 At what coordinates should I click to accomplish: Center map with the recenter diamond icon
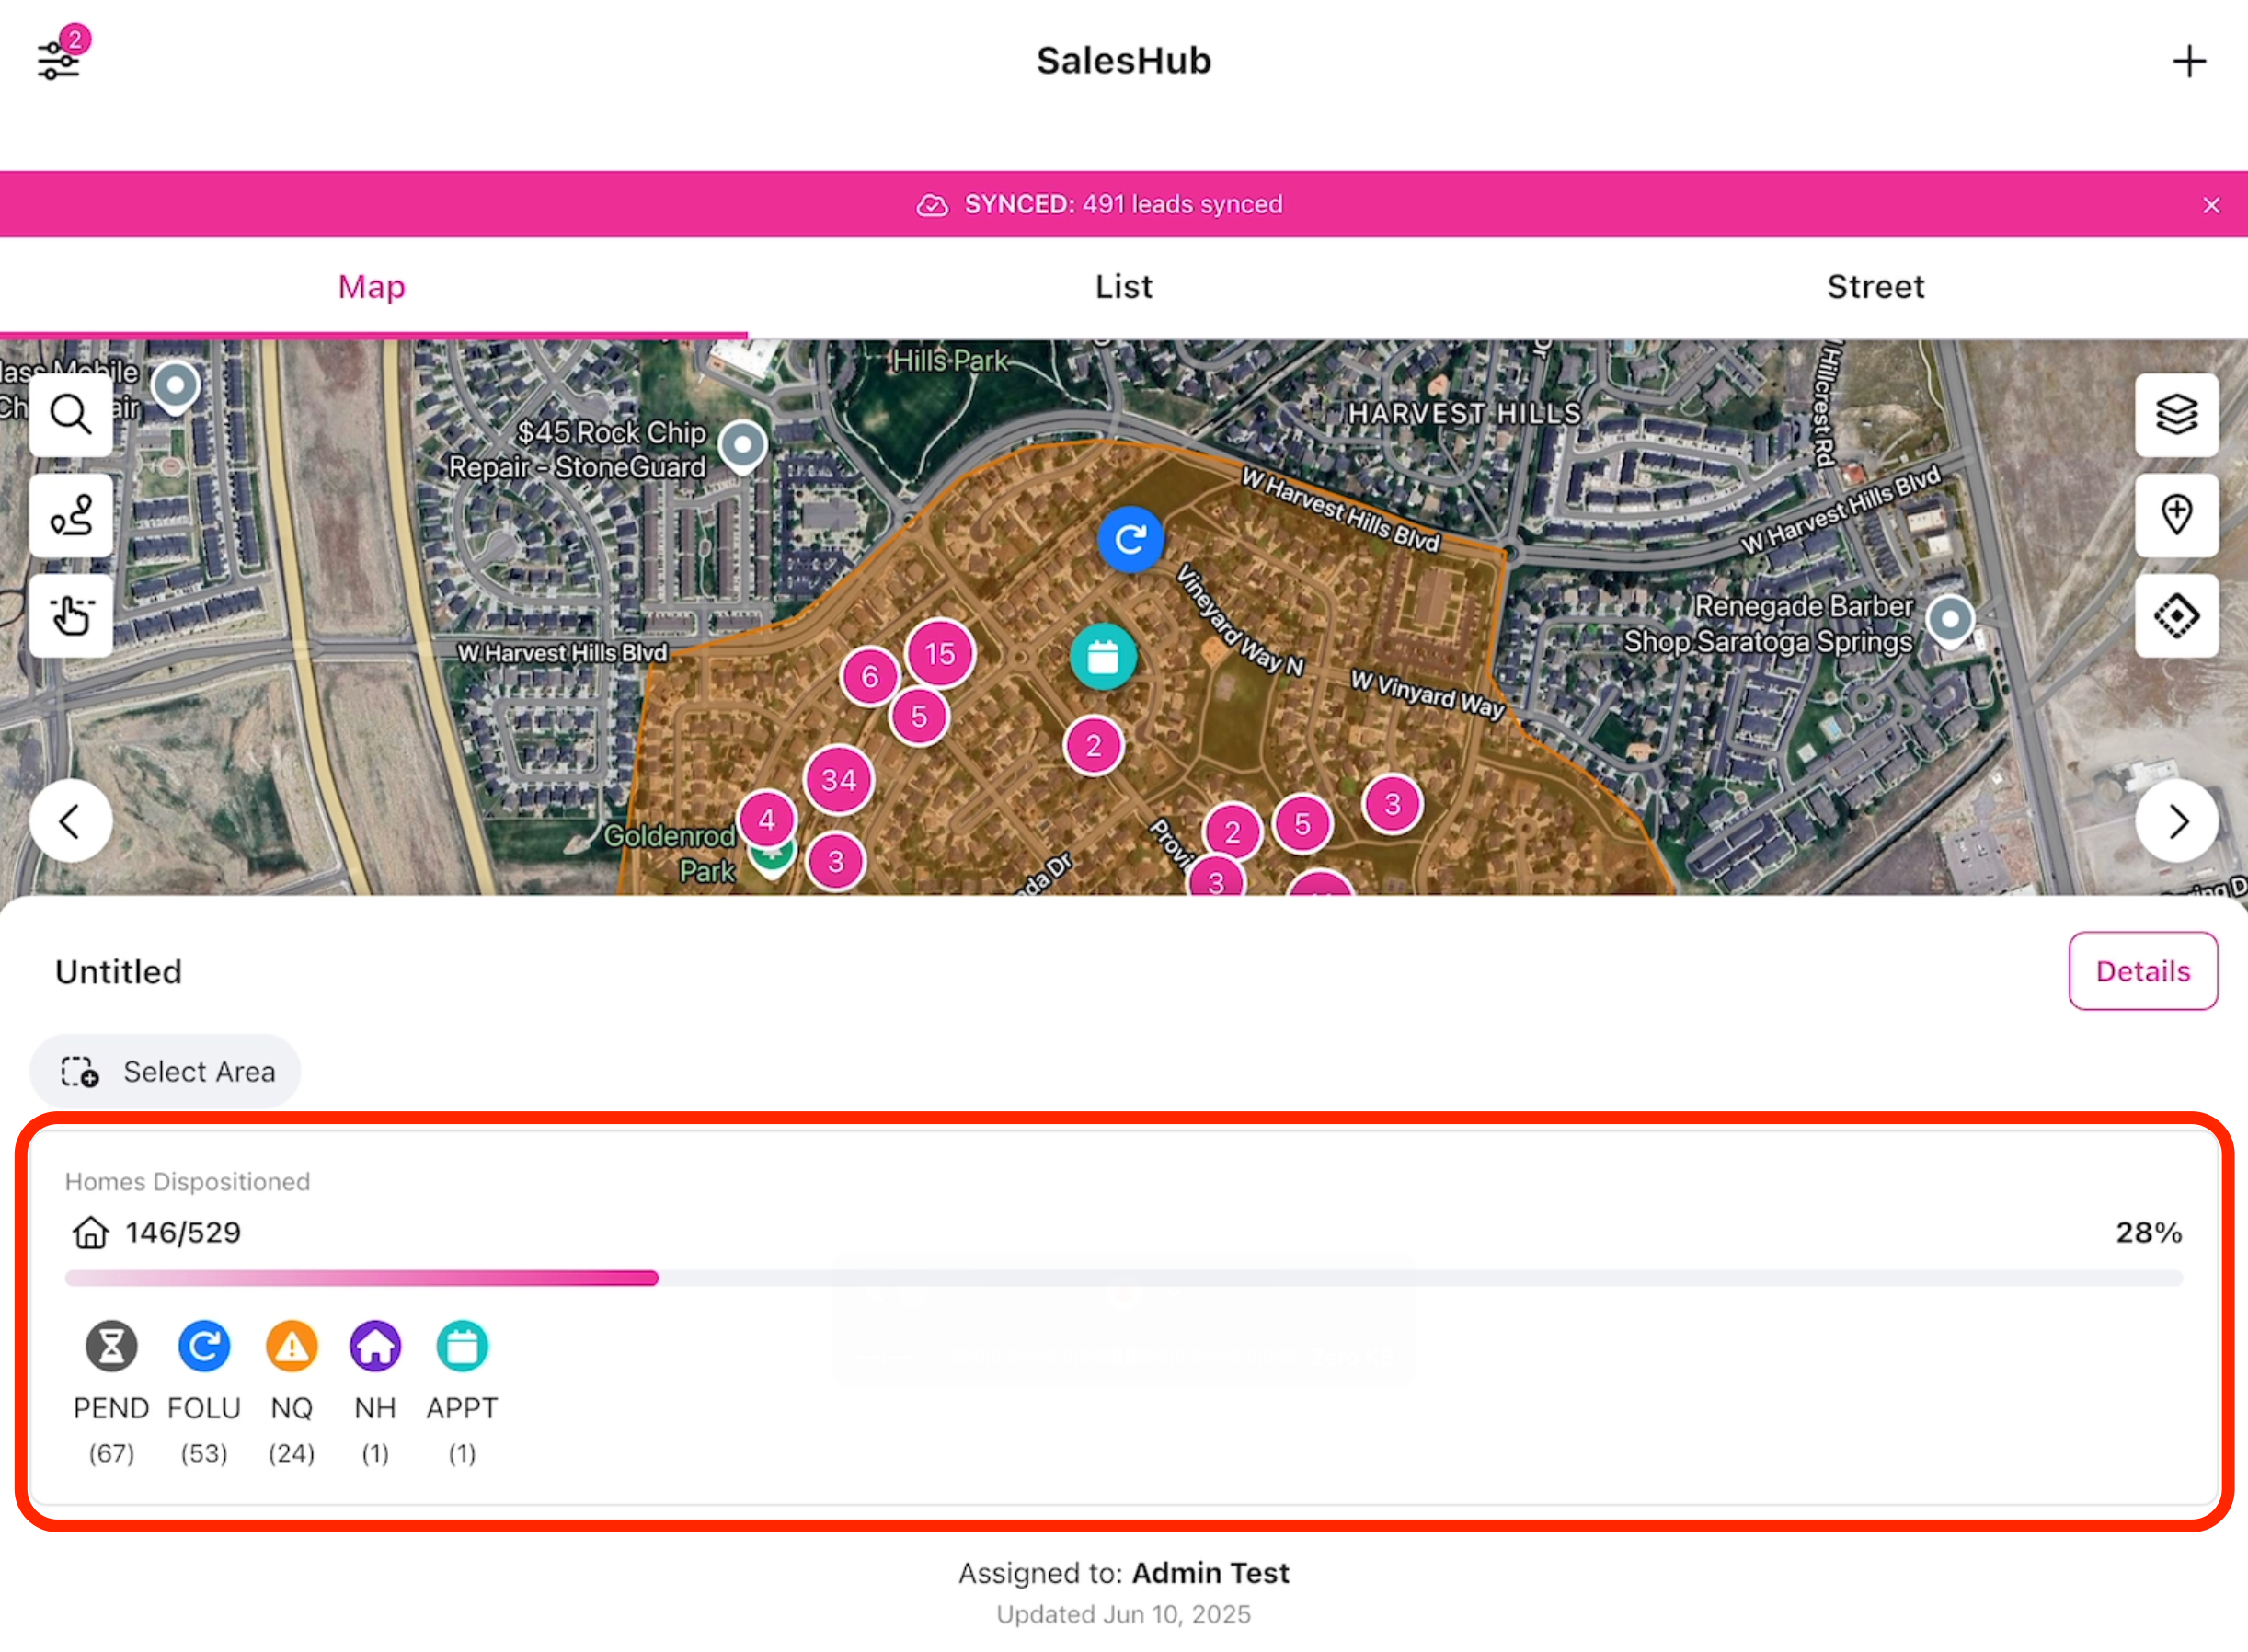tap(2176, 615)
